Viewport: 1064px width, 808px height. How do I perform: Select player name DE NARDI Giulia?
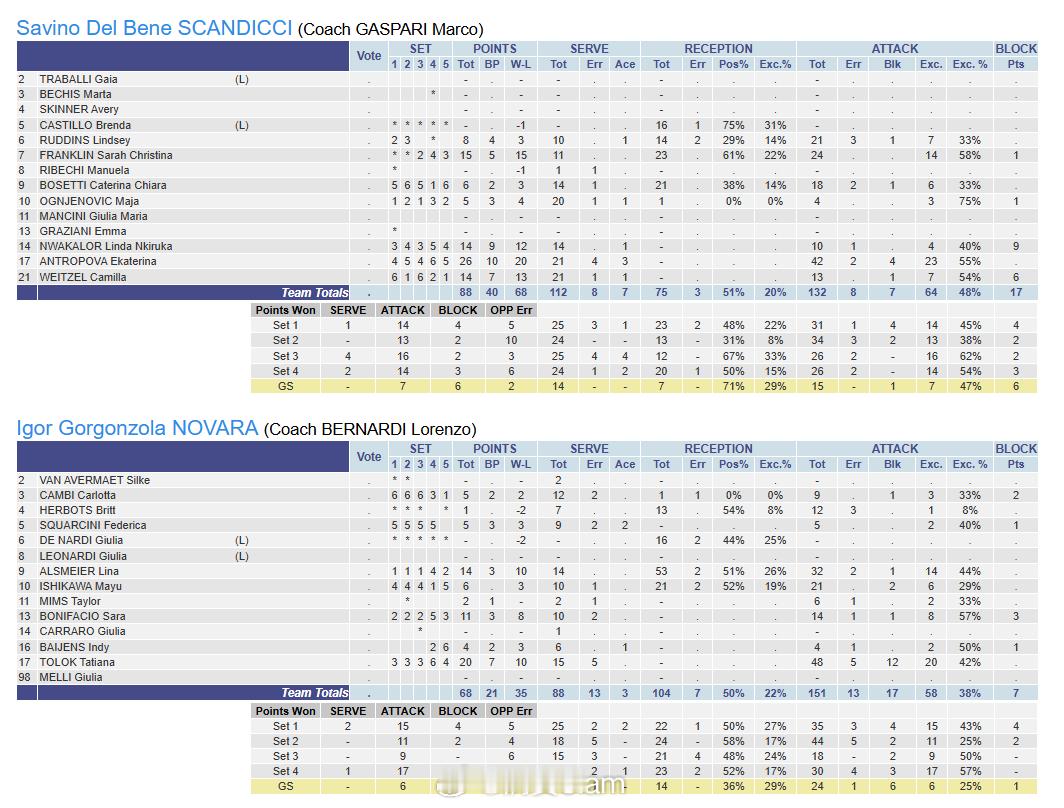tap(81, 540)
